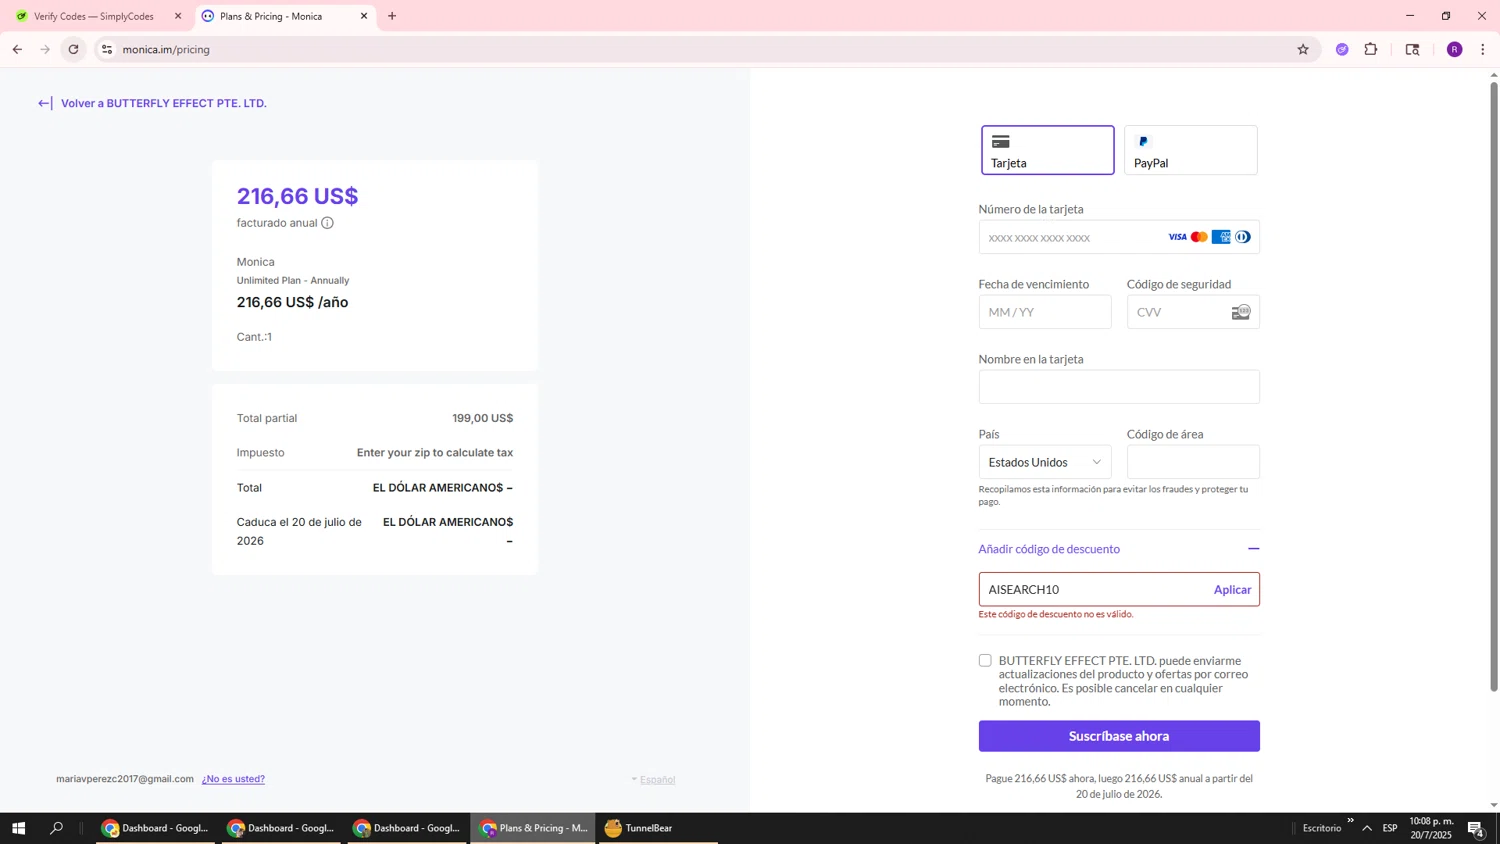Click the billing info circle icon
1500x844 pixels.
pos(327,223)
